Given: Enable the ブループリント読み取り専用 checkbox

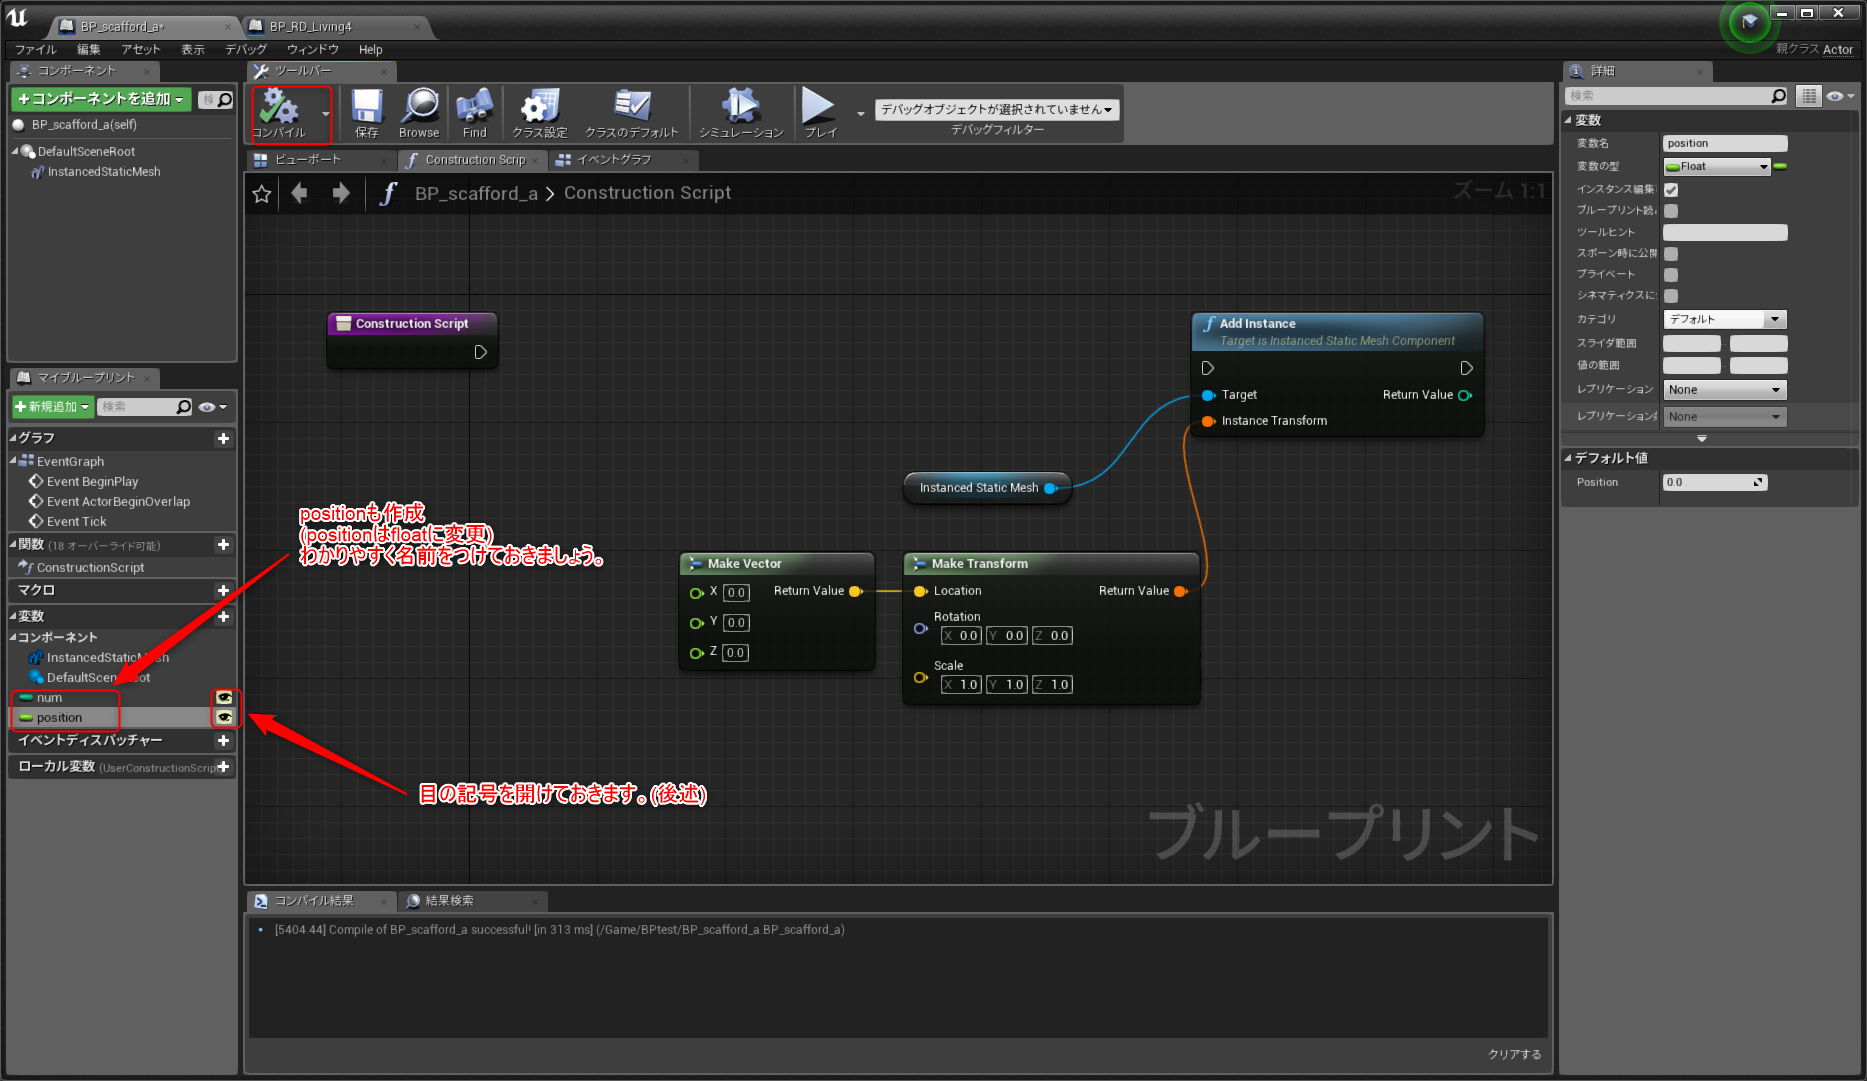Looking at the screenshot, I should point(1671,211).
